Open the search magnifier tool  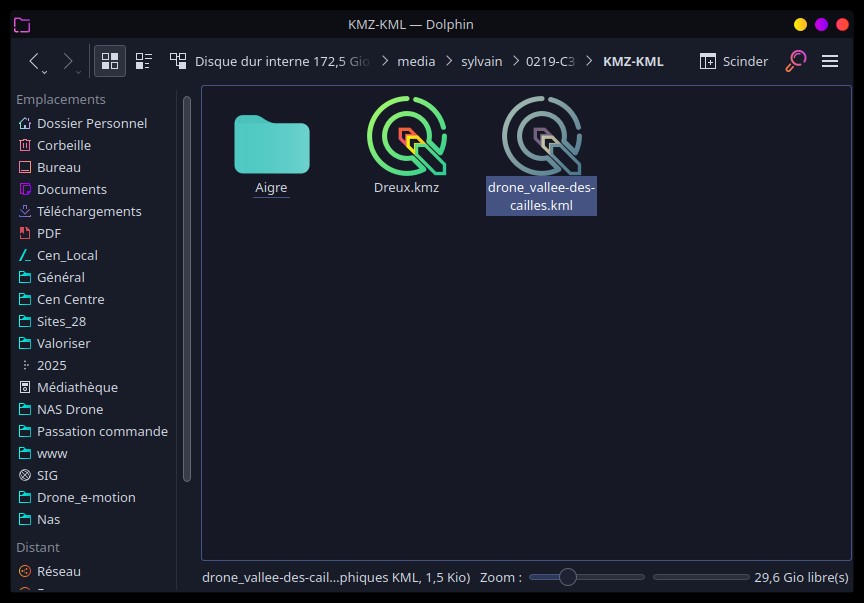795,61
